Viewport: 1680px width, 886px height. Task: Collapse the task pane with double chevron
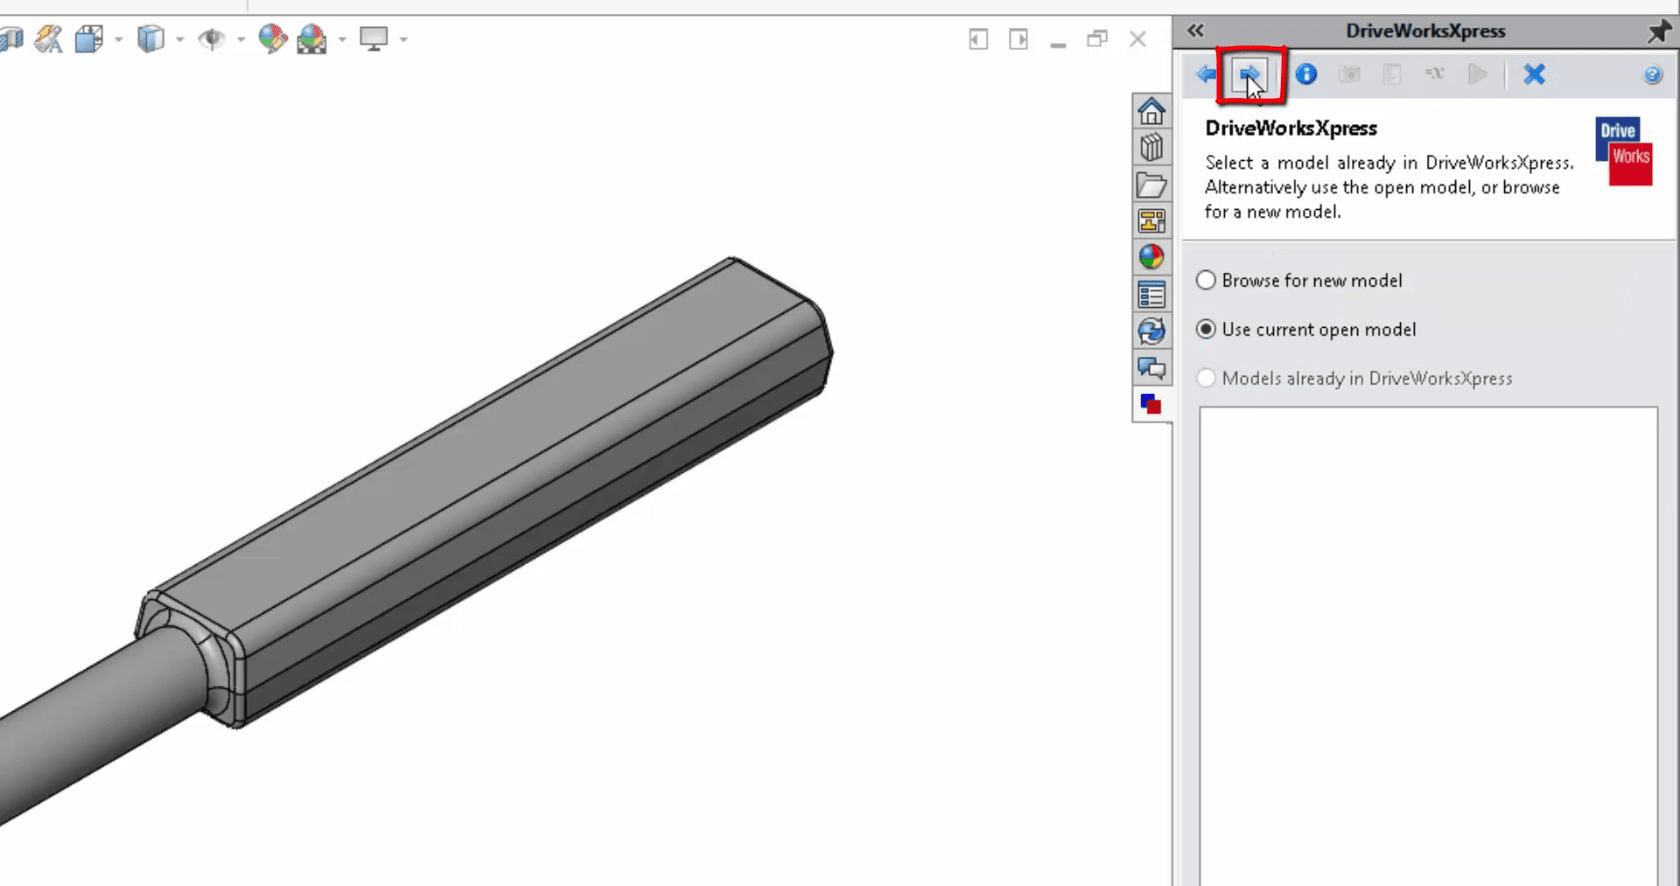click(1196, 31)
